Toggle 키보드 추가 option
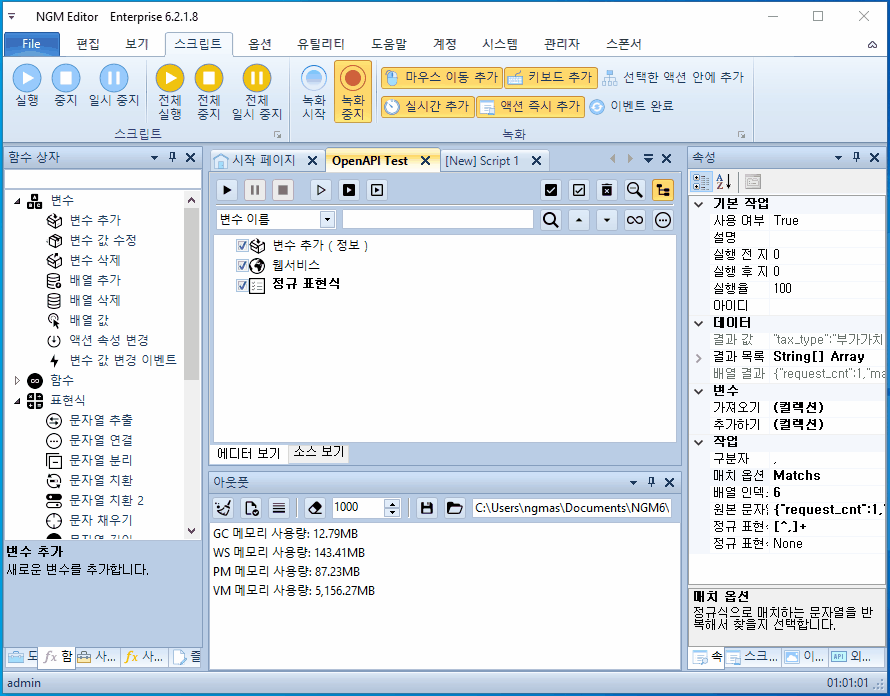Image resolution: width=890 pixels, height=696 pixels. tap(551, 77)
